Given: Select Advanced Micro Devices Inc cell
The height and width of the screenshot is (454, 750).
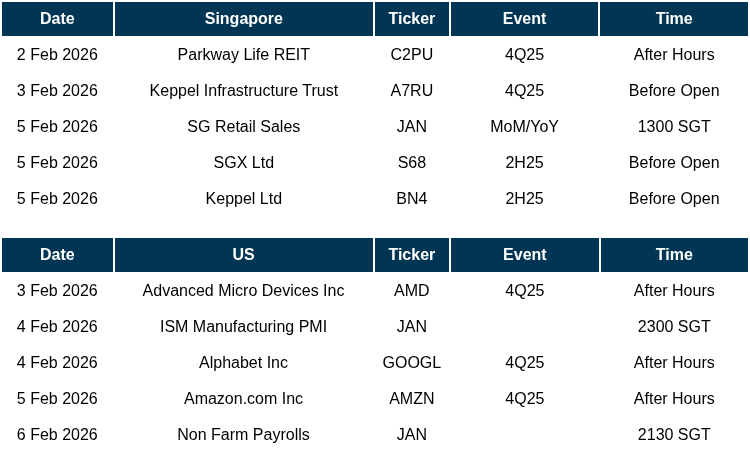Looking at the screenshot, I should tap(243, 291).
